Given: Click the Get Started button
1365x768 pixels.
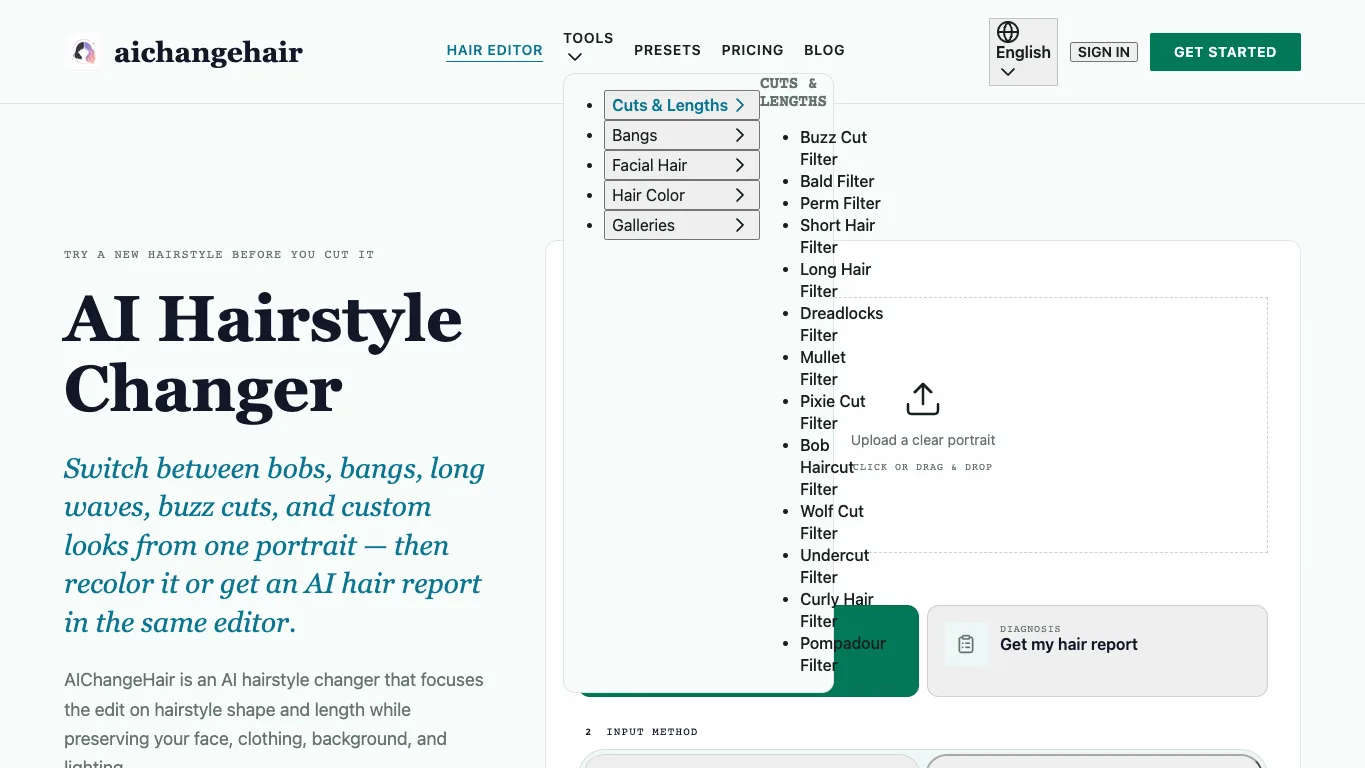Looking at the screenshot, I should click(x=1225, y=52).
